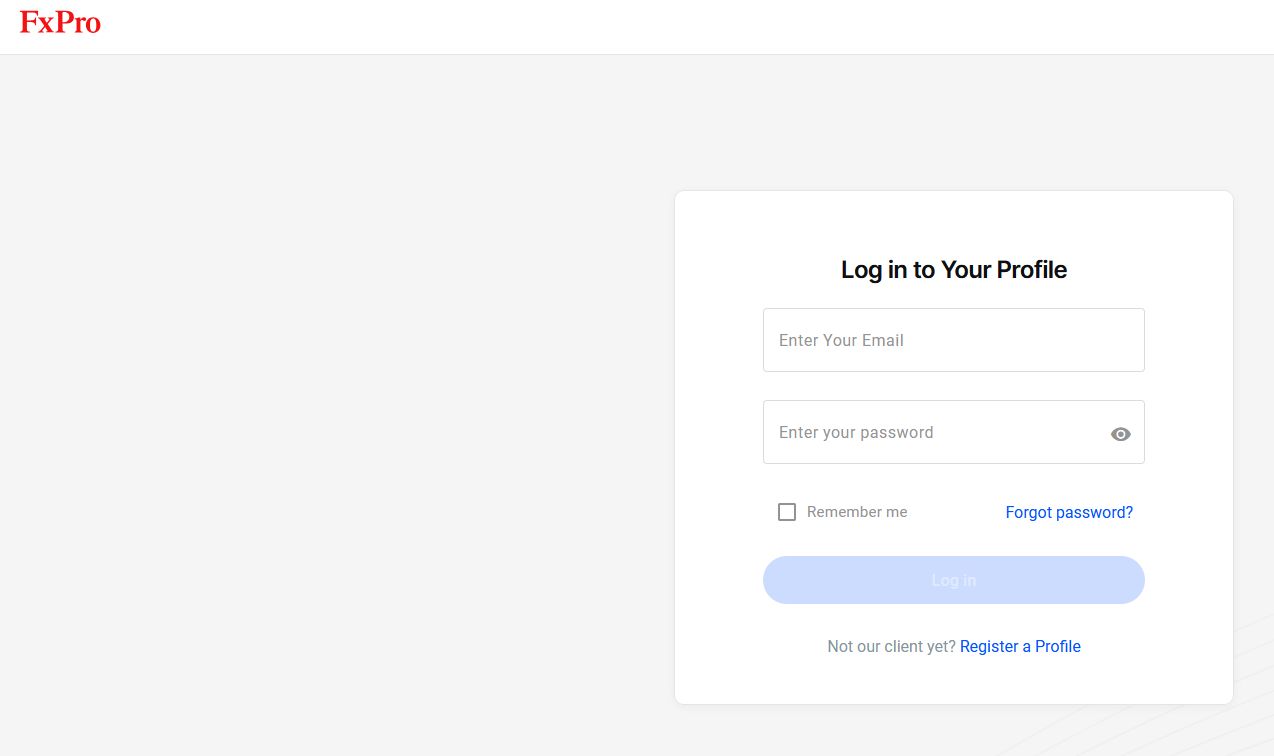Click the "Remember me" label text

tap(857, 512)
